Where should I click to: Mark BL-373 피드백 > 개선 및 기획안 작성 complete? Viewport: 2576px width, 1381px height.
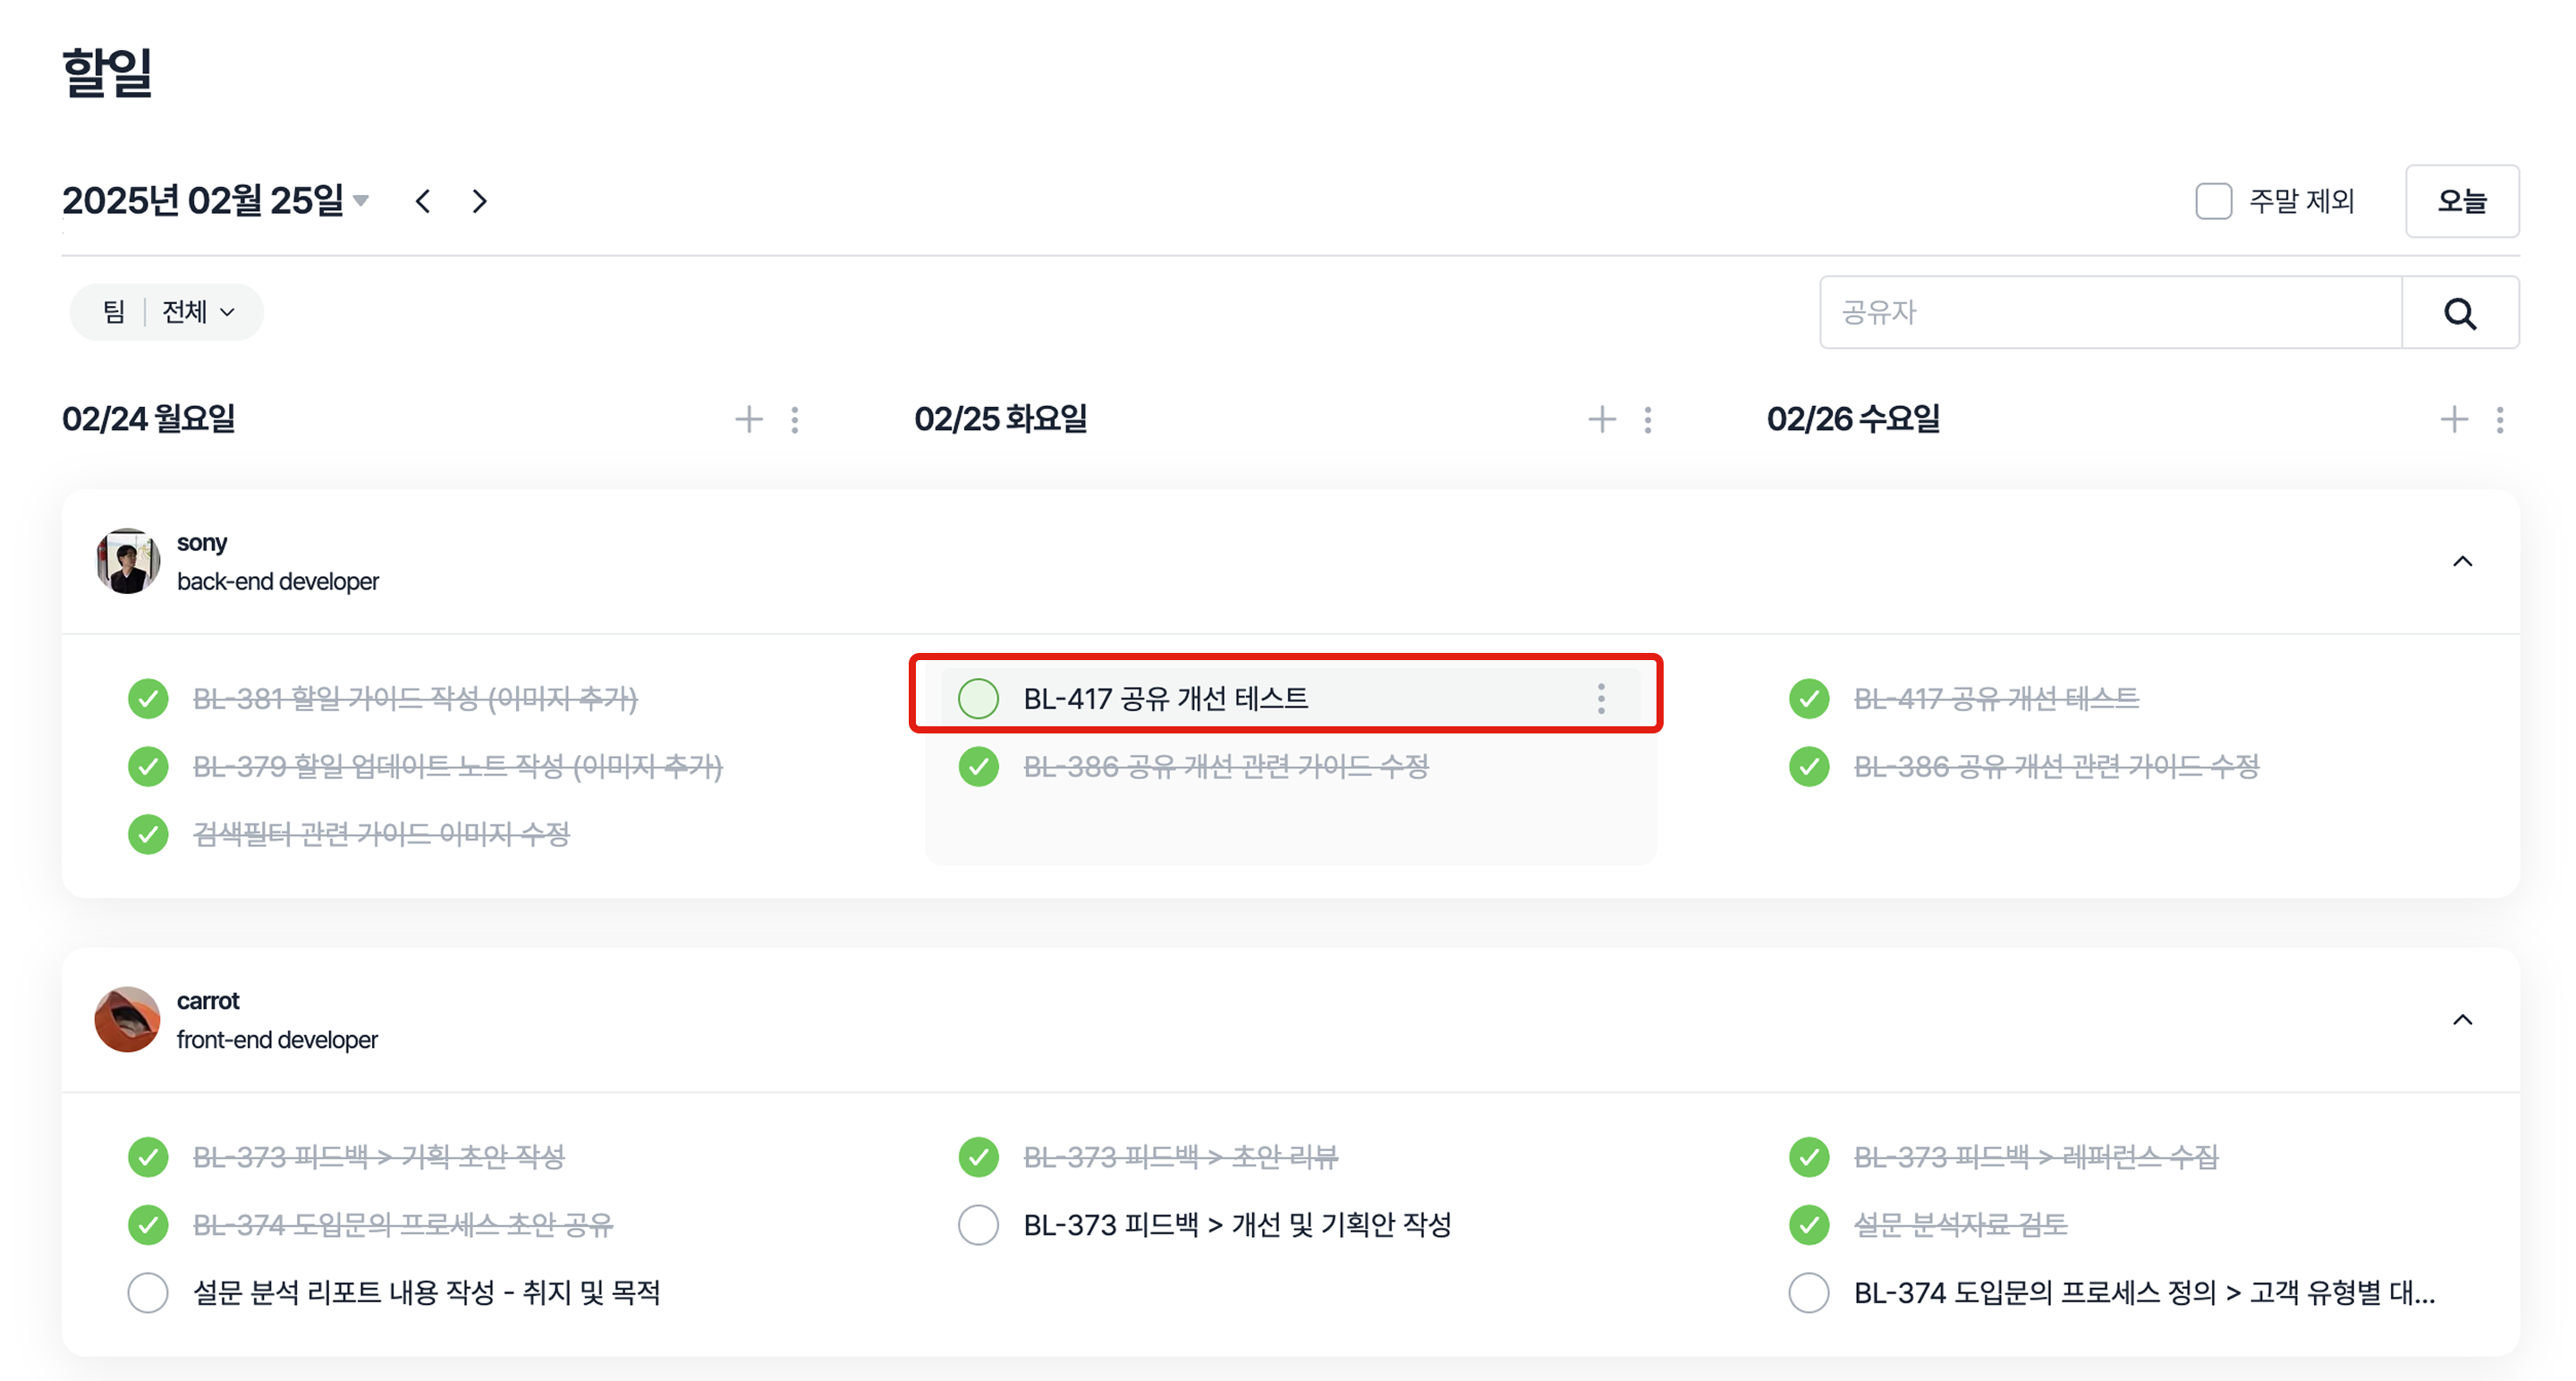tap(978, 1224)
